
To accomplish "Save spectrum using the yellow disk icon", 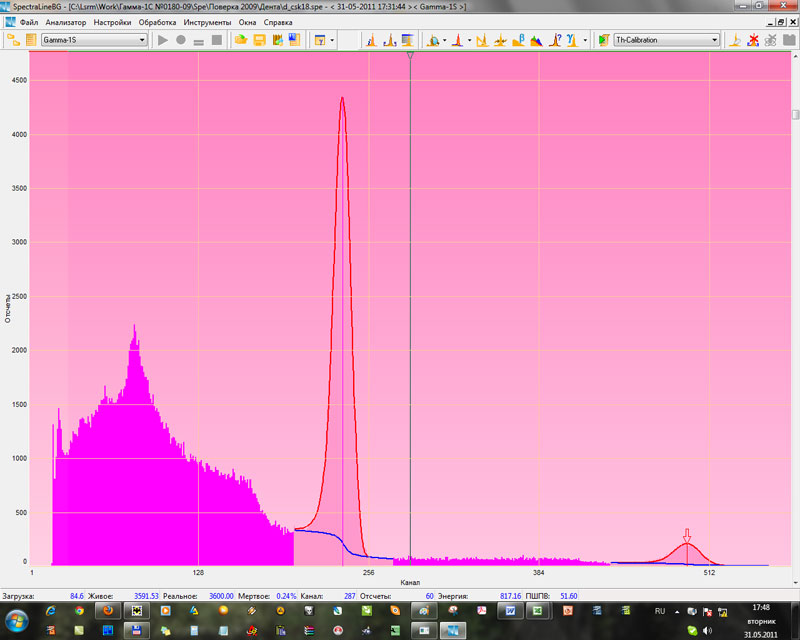I will 259,40.
